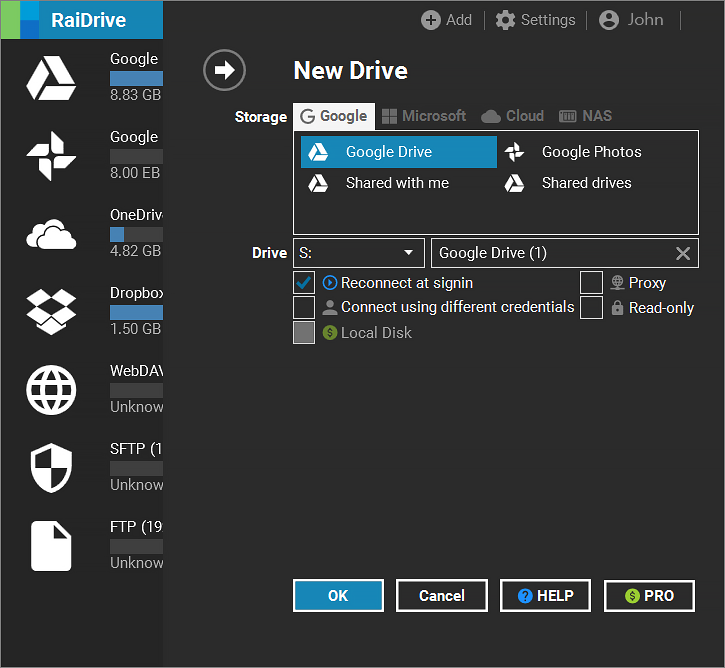Click the FTP file sidebar icon
The image size is (725, 668).
click(51, 546)
